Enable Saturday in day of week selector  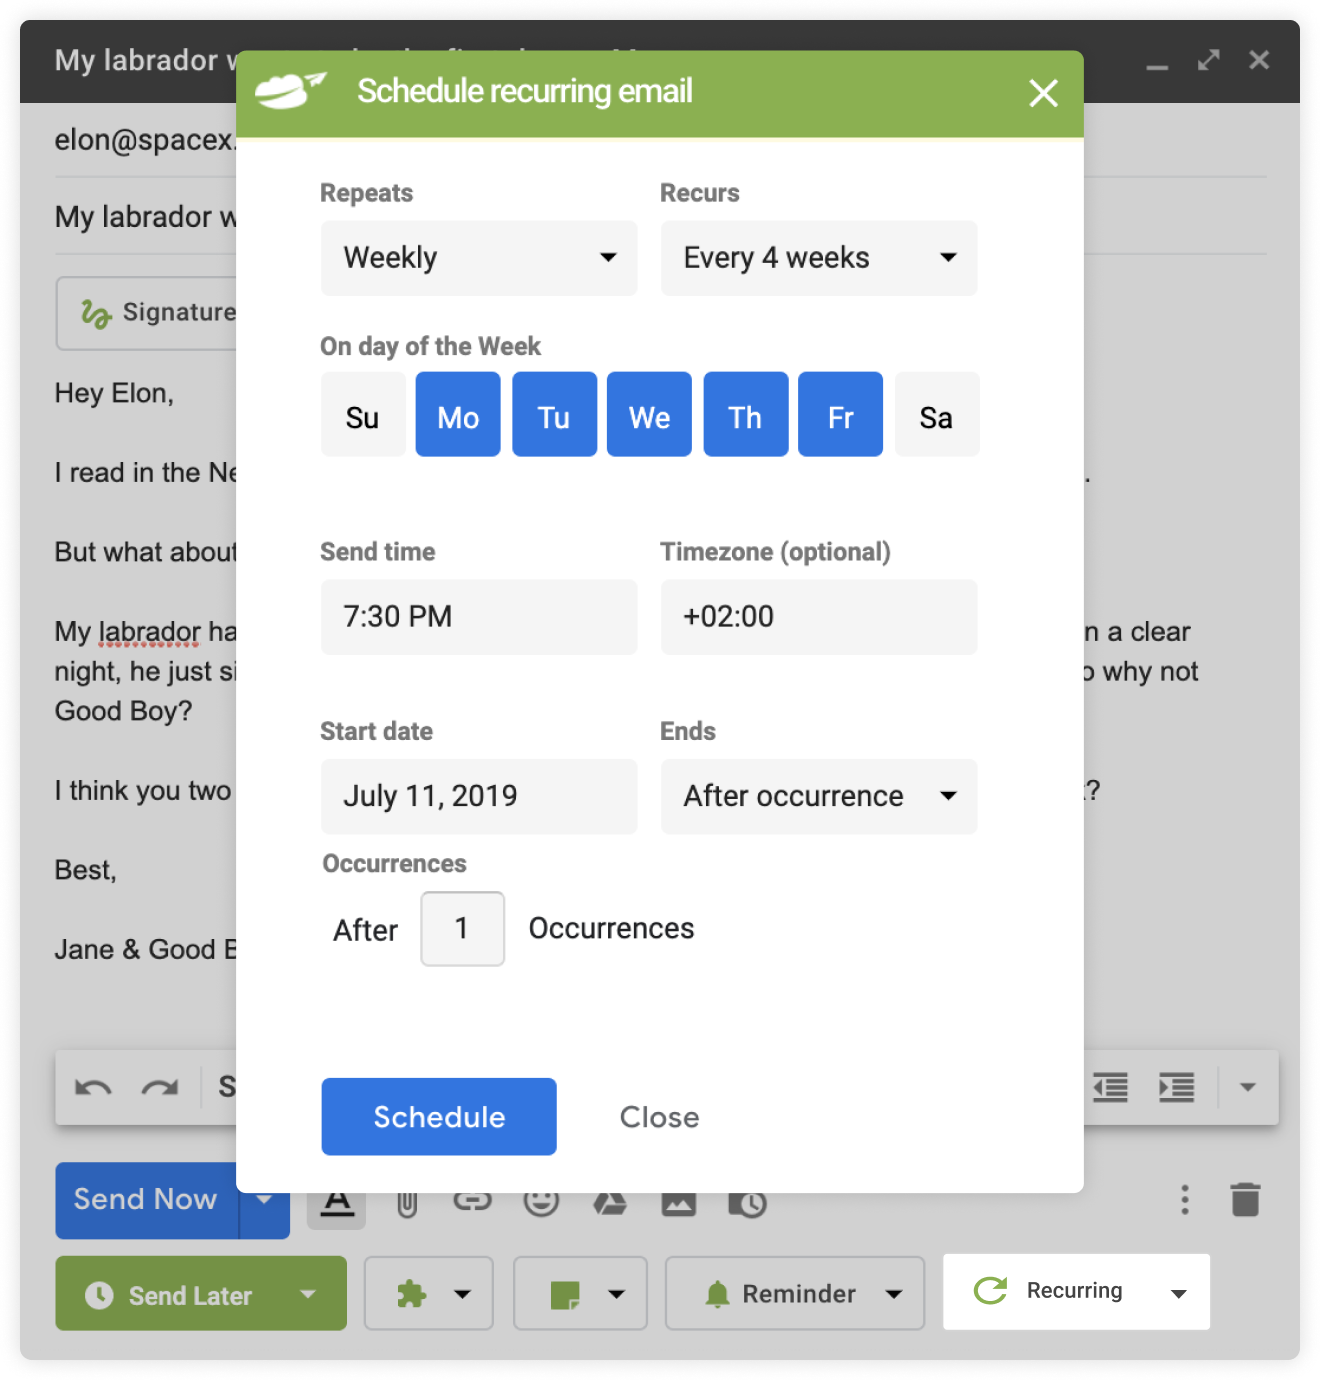[x=936, y=414]
